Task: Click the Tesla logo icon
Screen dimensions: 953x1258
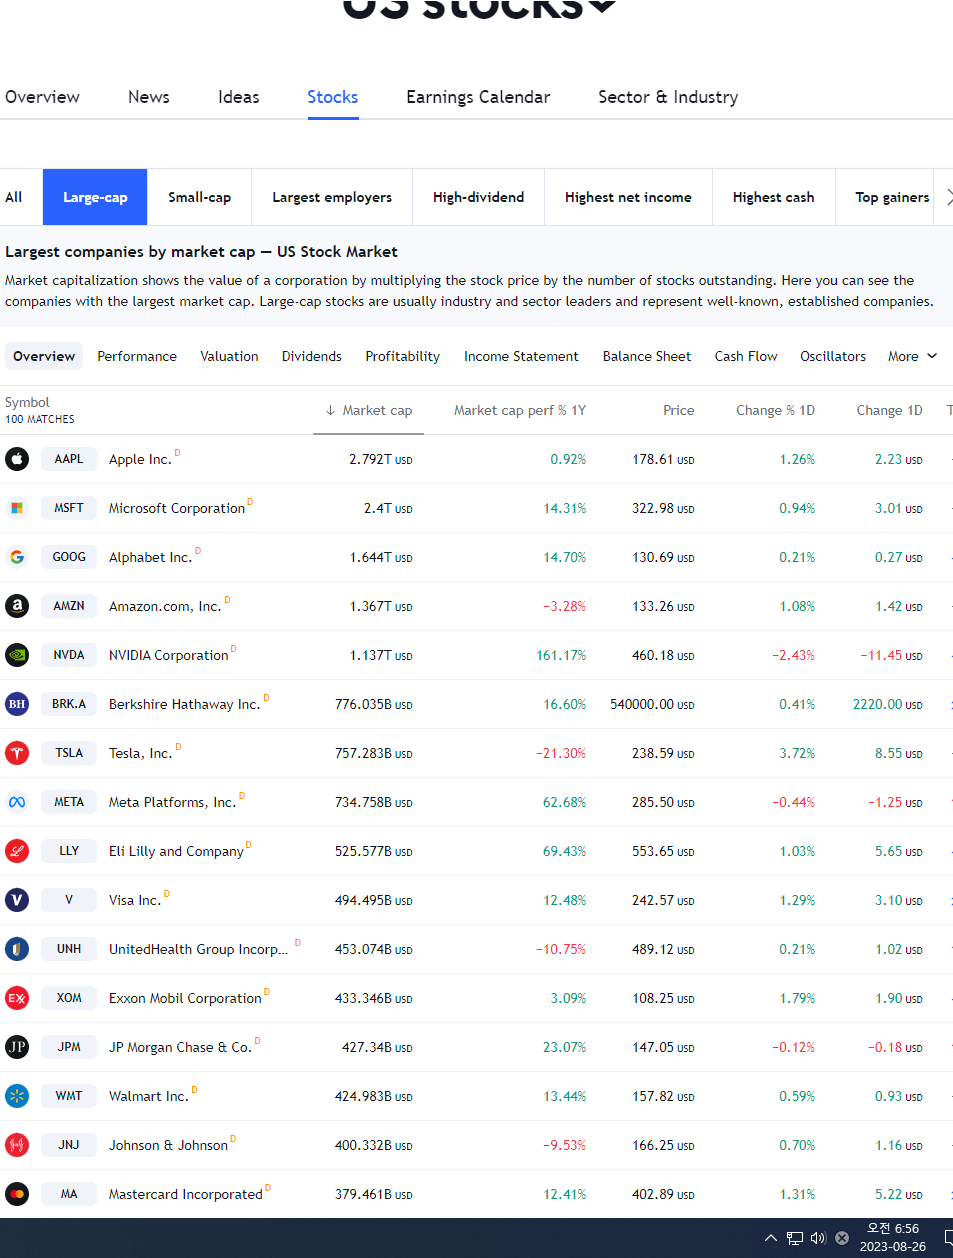Action: tap(17, 753)
